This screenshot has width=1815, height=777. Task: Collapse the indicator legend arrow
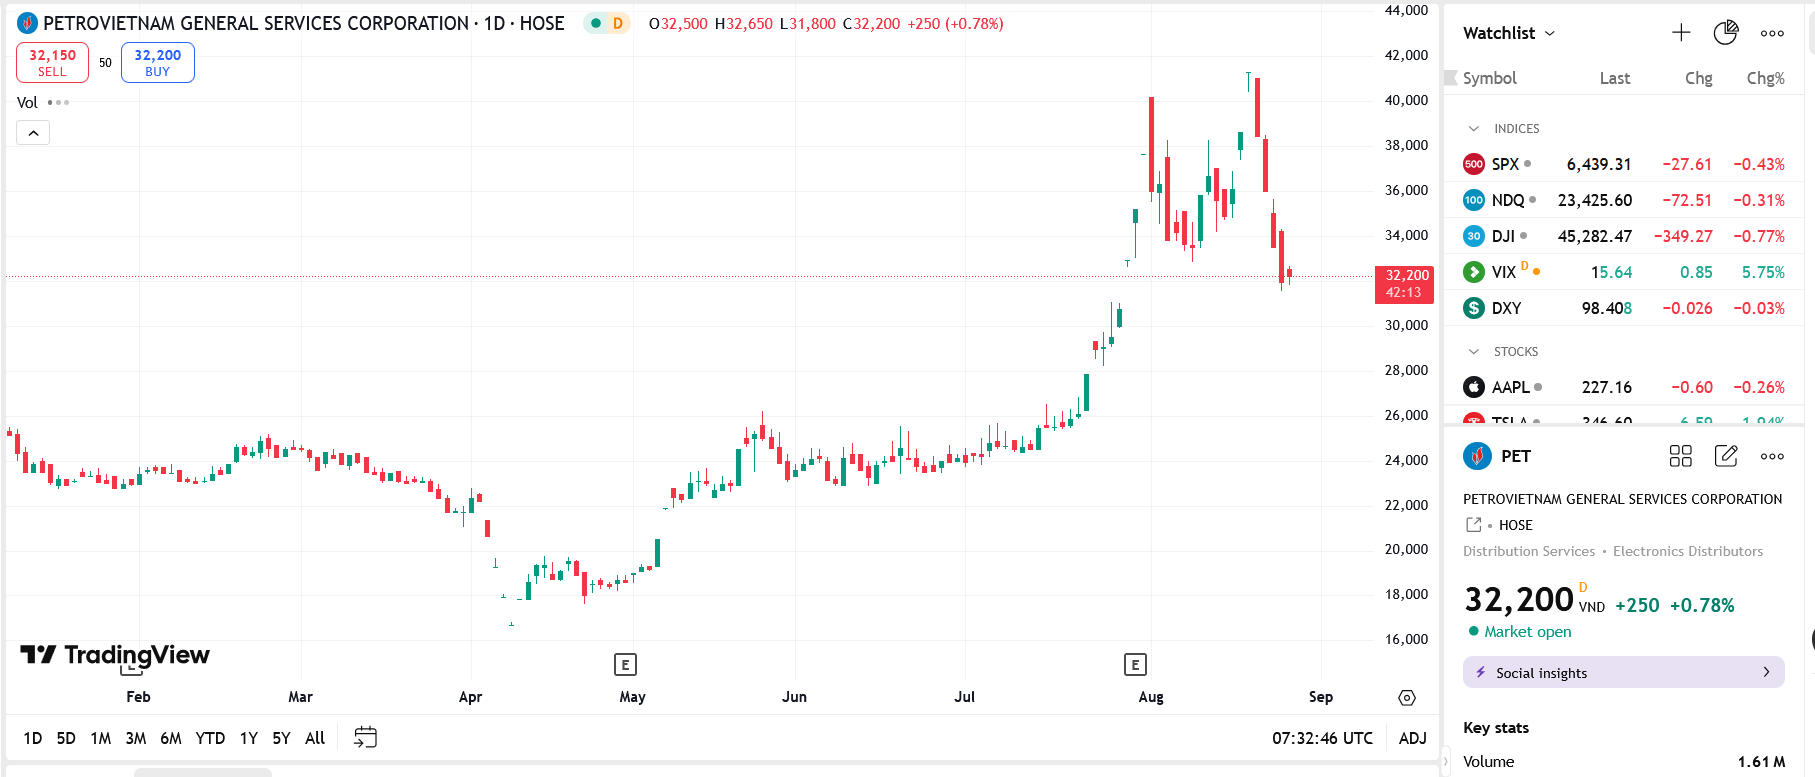click(x=33, y=133)
